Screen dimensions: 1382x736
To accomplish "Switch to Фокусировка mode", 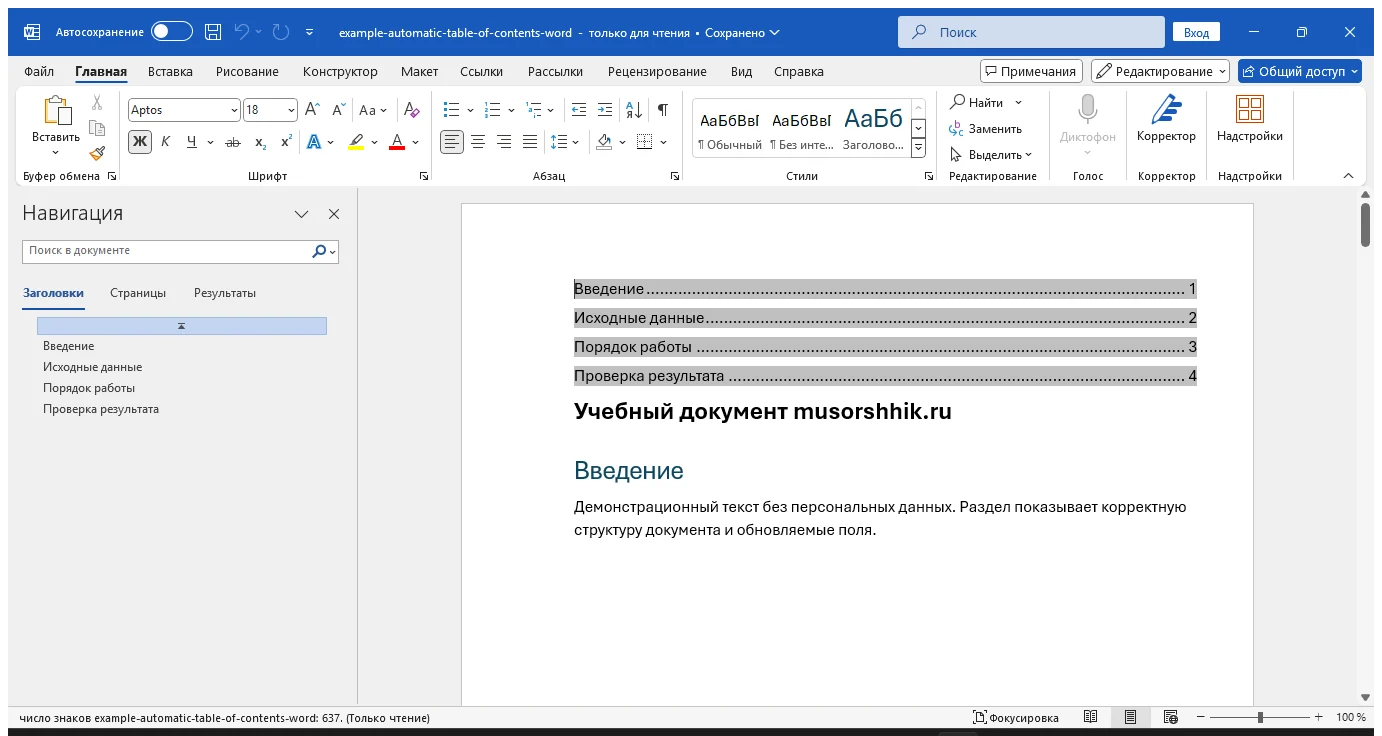I will 1016,717.
